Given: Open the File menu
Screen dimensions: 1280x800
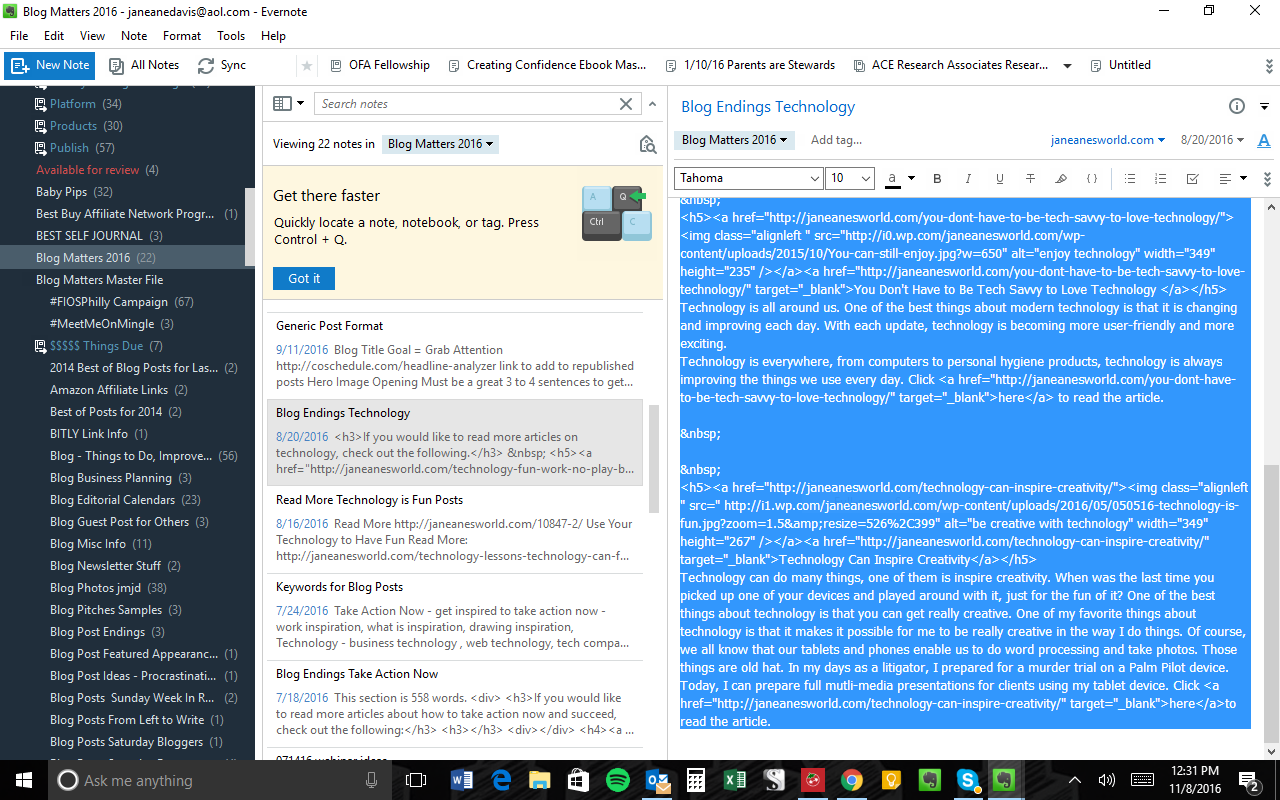Looking at the screenshot, I should coord(19,36).
